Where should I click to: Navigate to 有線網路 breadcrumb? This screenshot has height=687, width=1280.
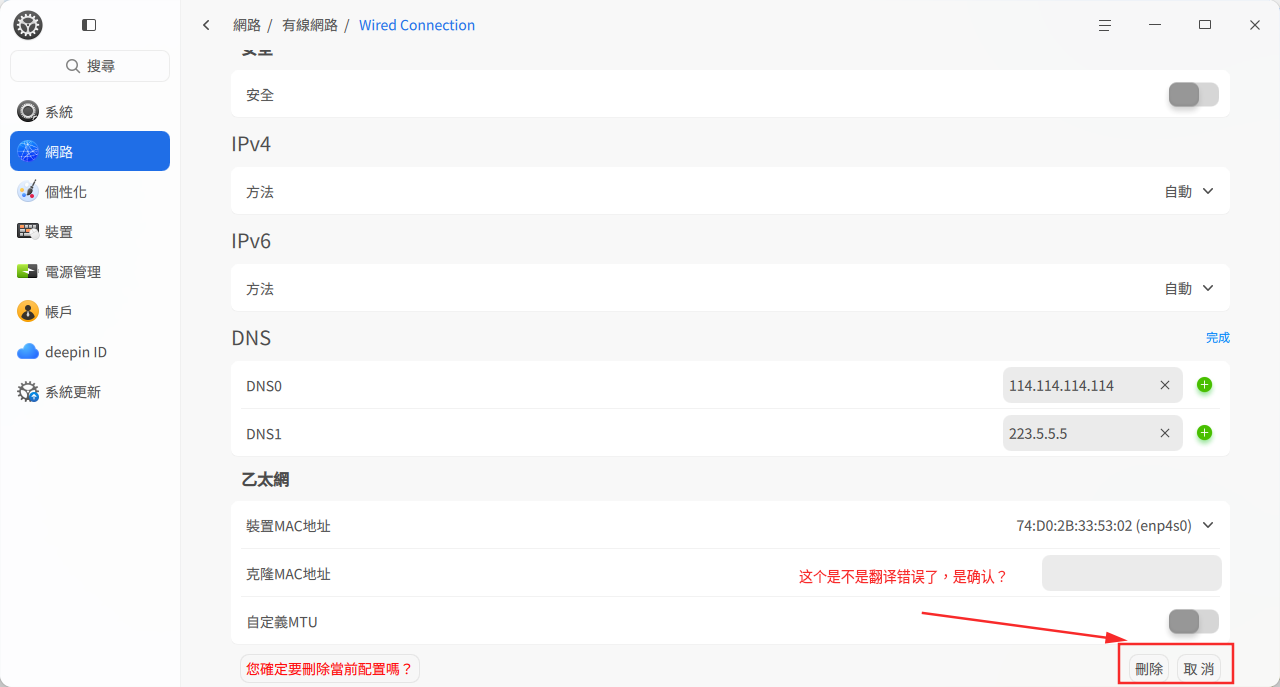pos(310,25)
